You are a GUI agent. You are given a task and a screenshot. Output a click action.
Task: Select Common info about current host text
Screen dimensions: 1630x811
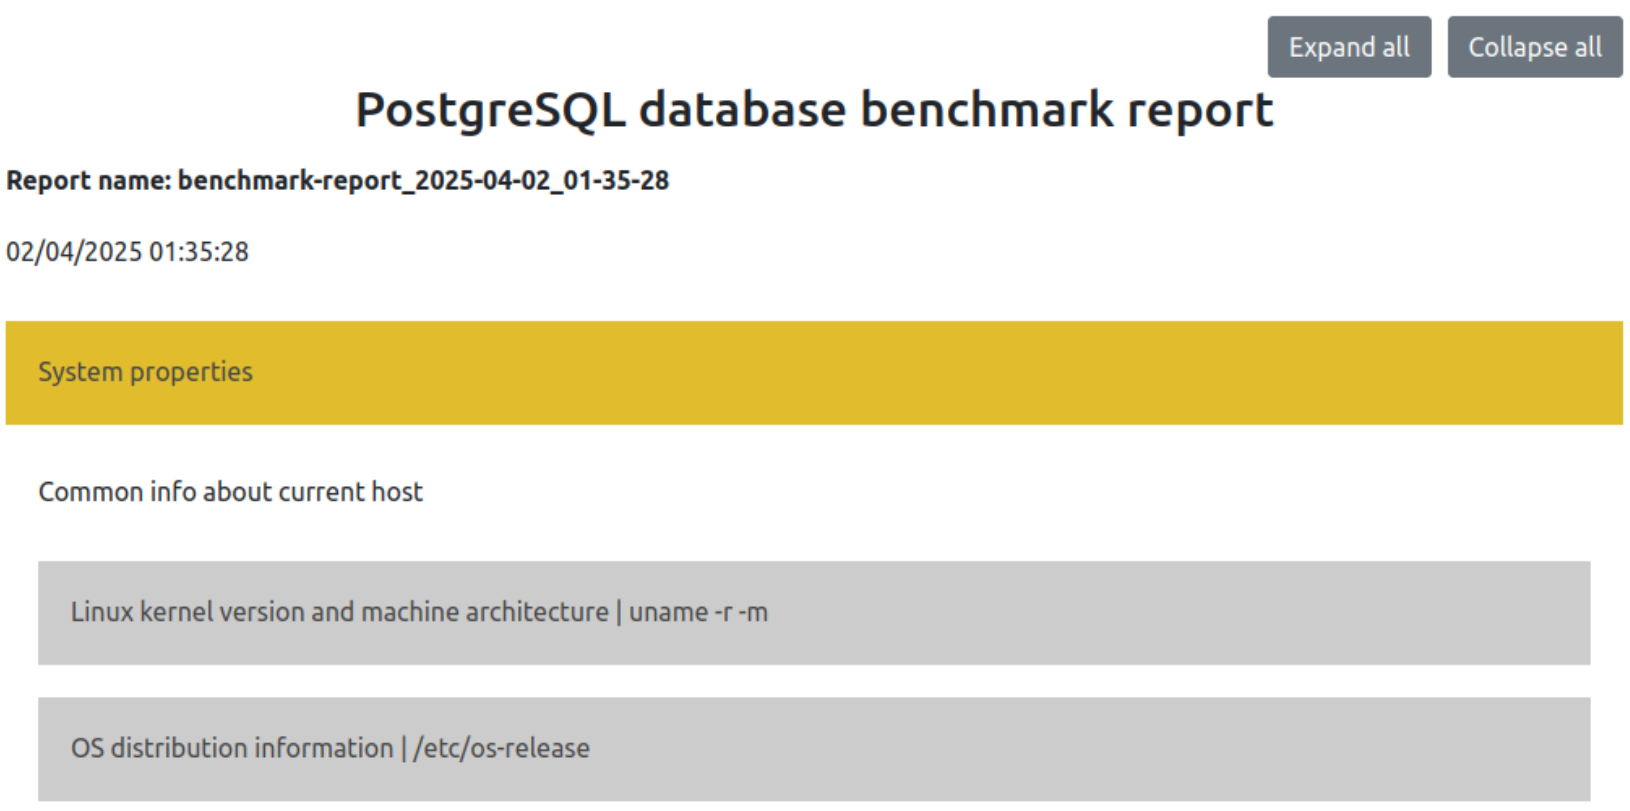[x=230, y=492]
